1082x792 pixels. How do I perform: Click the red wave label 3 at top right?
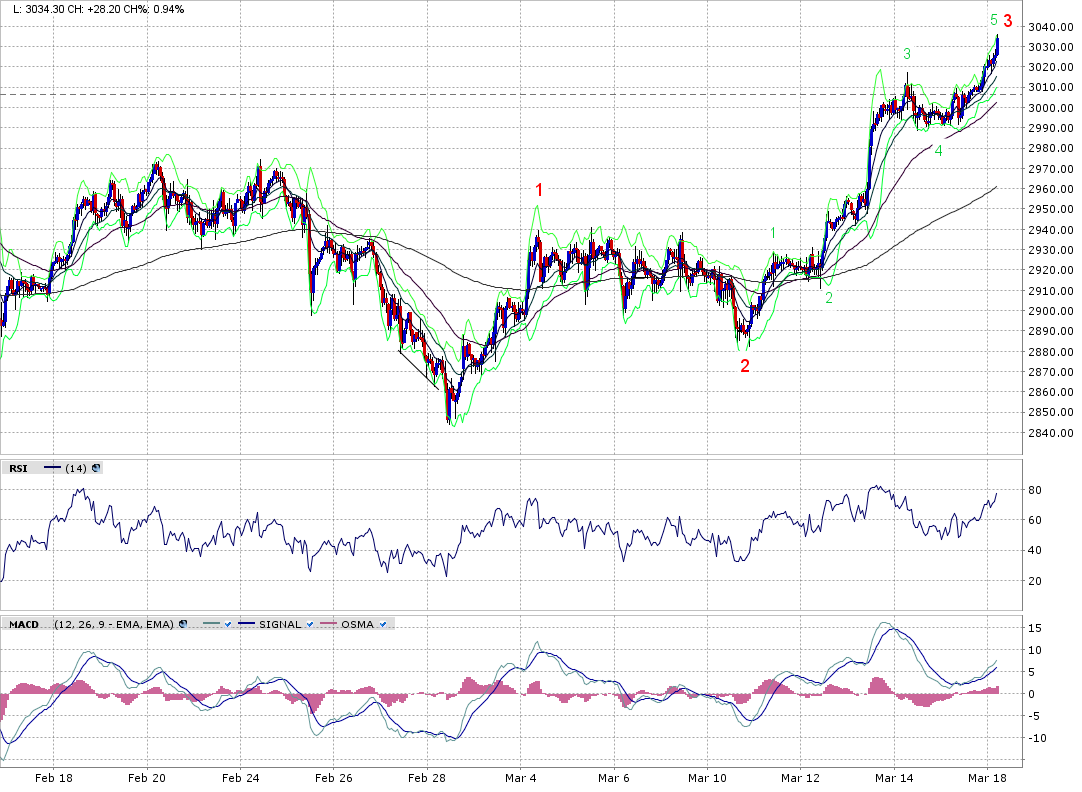click(x=1008, y=21)
